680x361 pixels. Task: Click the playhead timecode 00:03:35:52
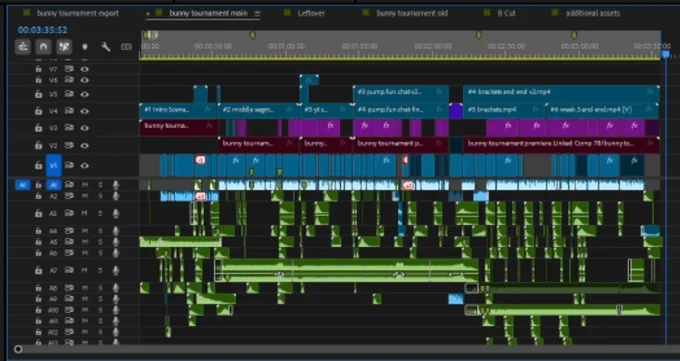click(42, 30)
